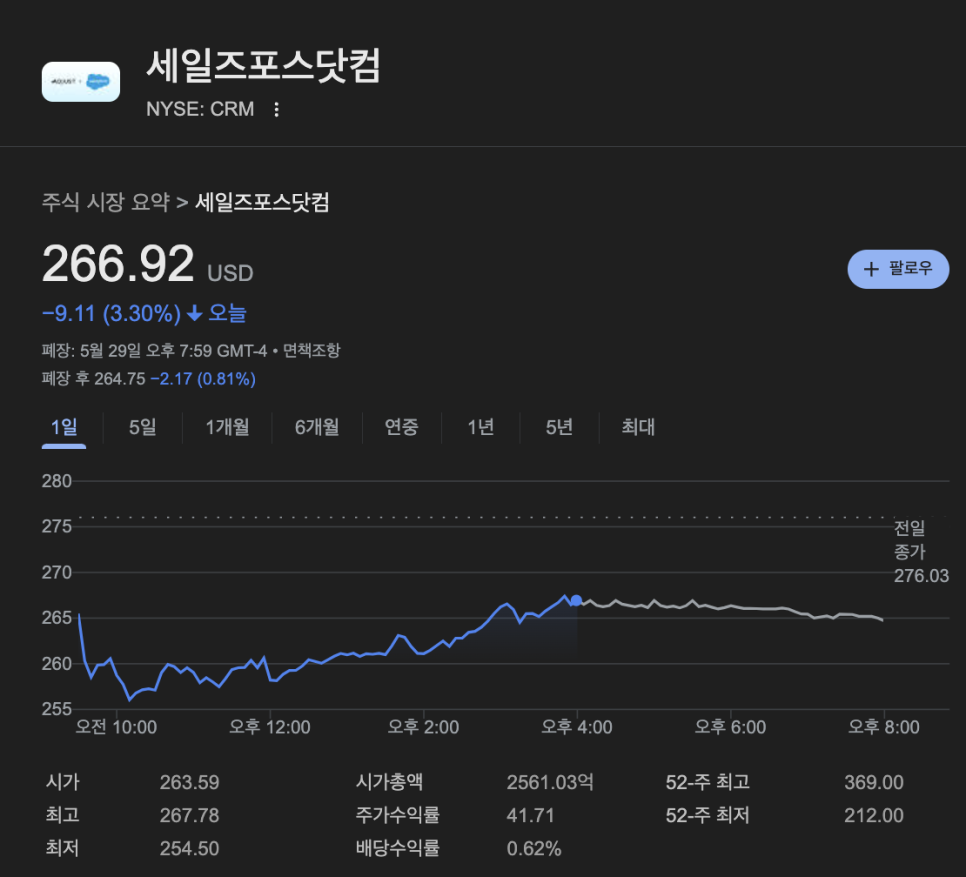
Task: Click the 시가총액 value 2561.03억
Action: point(550,782)
